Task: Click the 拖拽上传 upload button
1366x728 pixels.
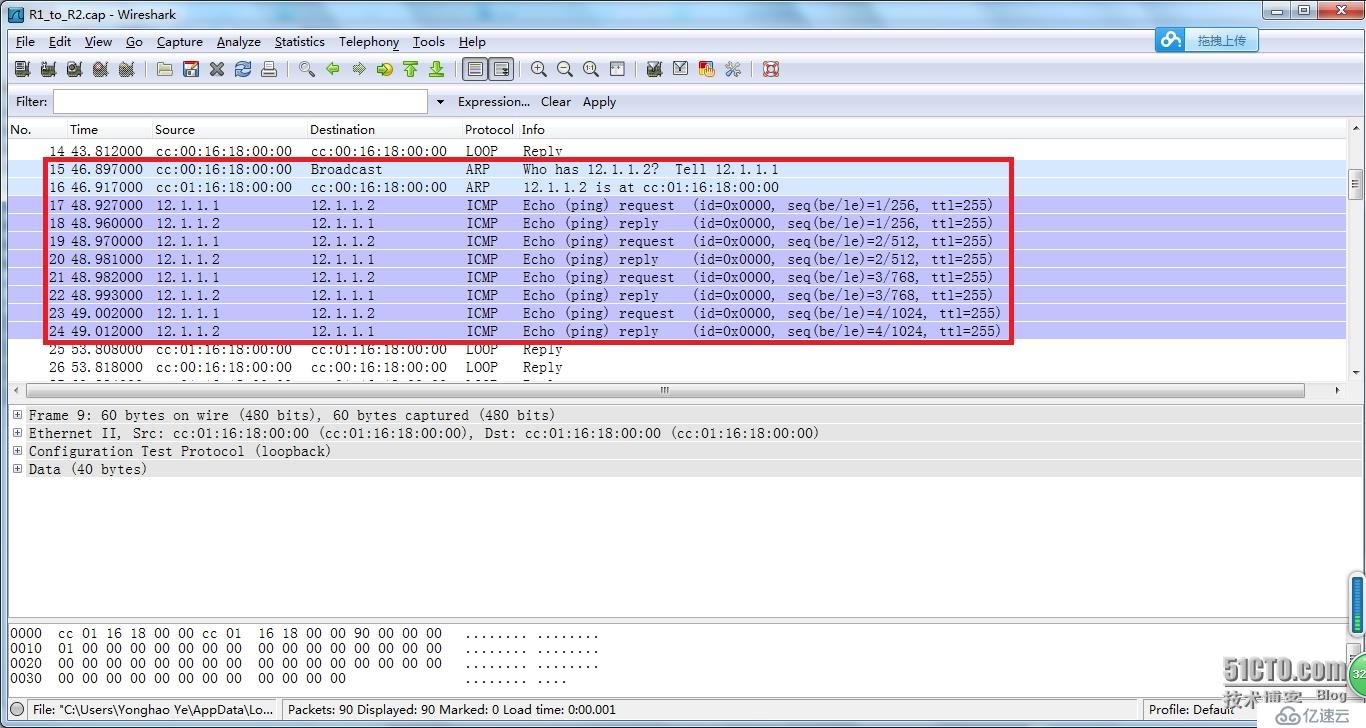Action: coord(1207,40)
